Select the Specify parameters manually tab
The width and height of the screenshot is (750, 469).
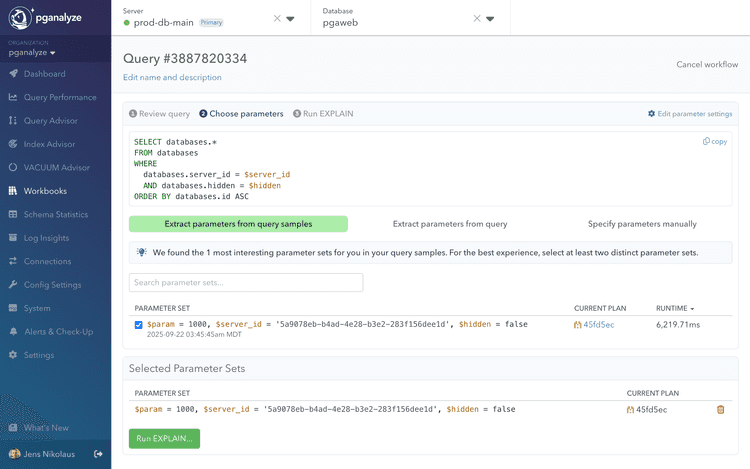pyautogui.click(x=642, y=224)
